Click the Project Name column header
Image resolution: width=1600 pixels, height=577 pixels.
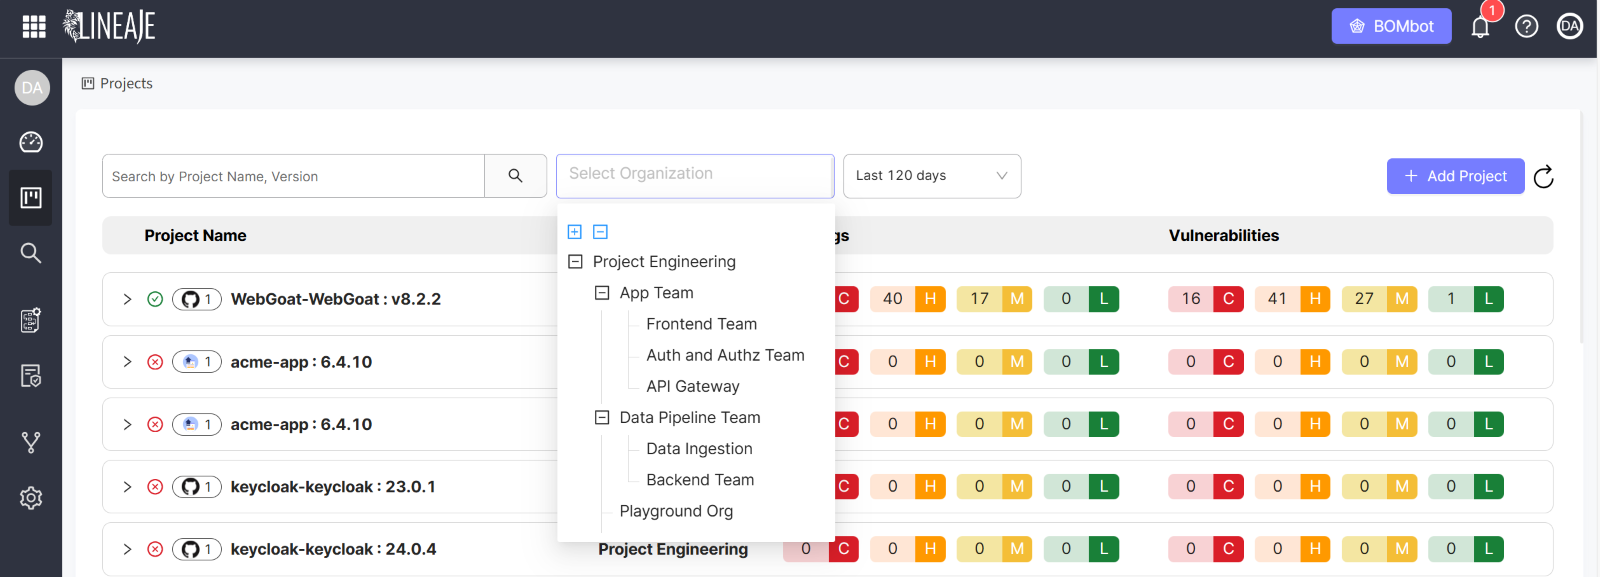(x=195, y=236)
